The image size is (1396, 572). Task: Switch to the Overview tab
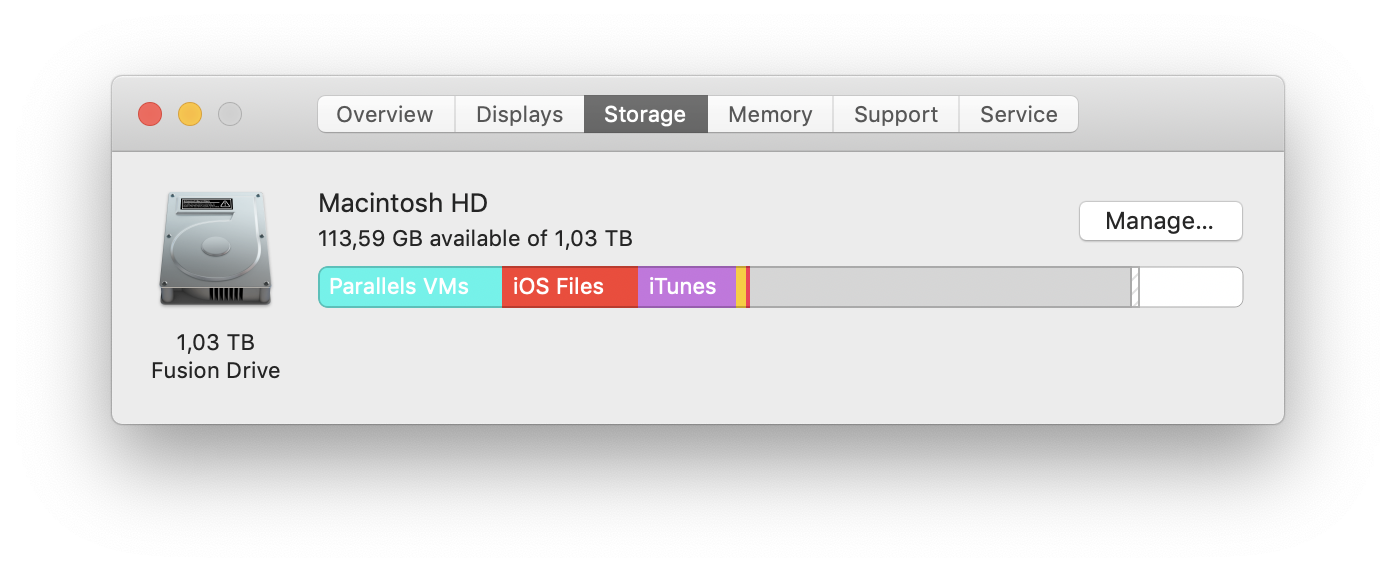tap(385, 114)
